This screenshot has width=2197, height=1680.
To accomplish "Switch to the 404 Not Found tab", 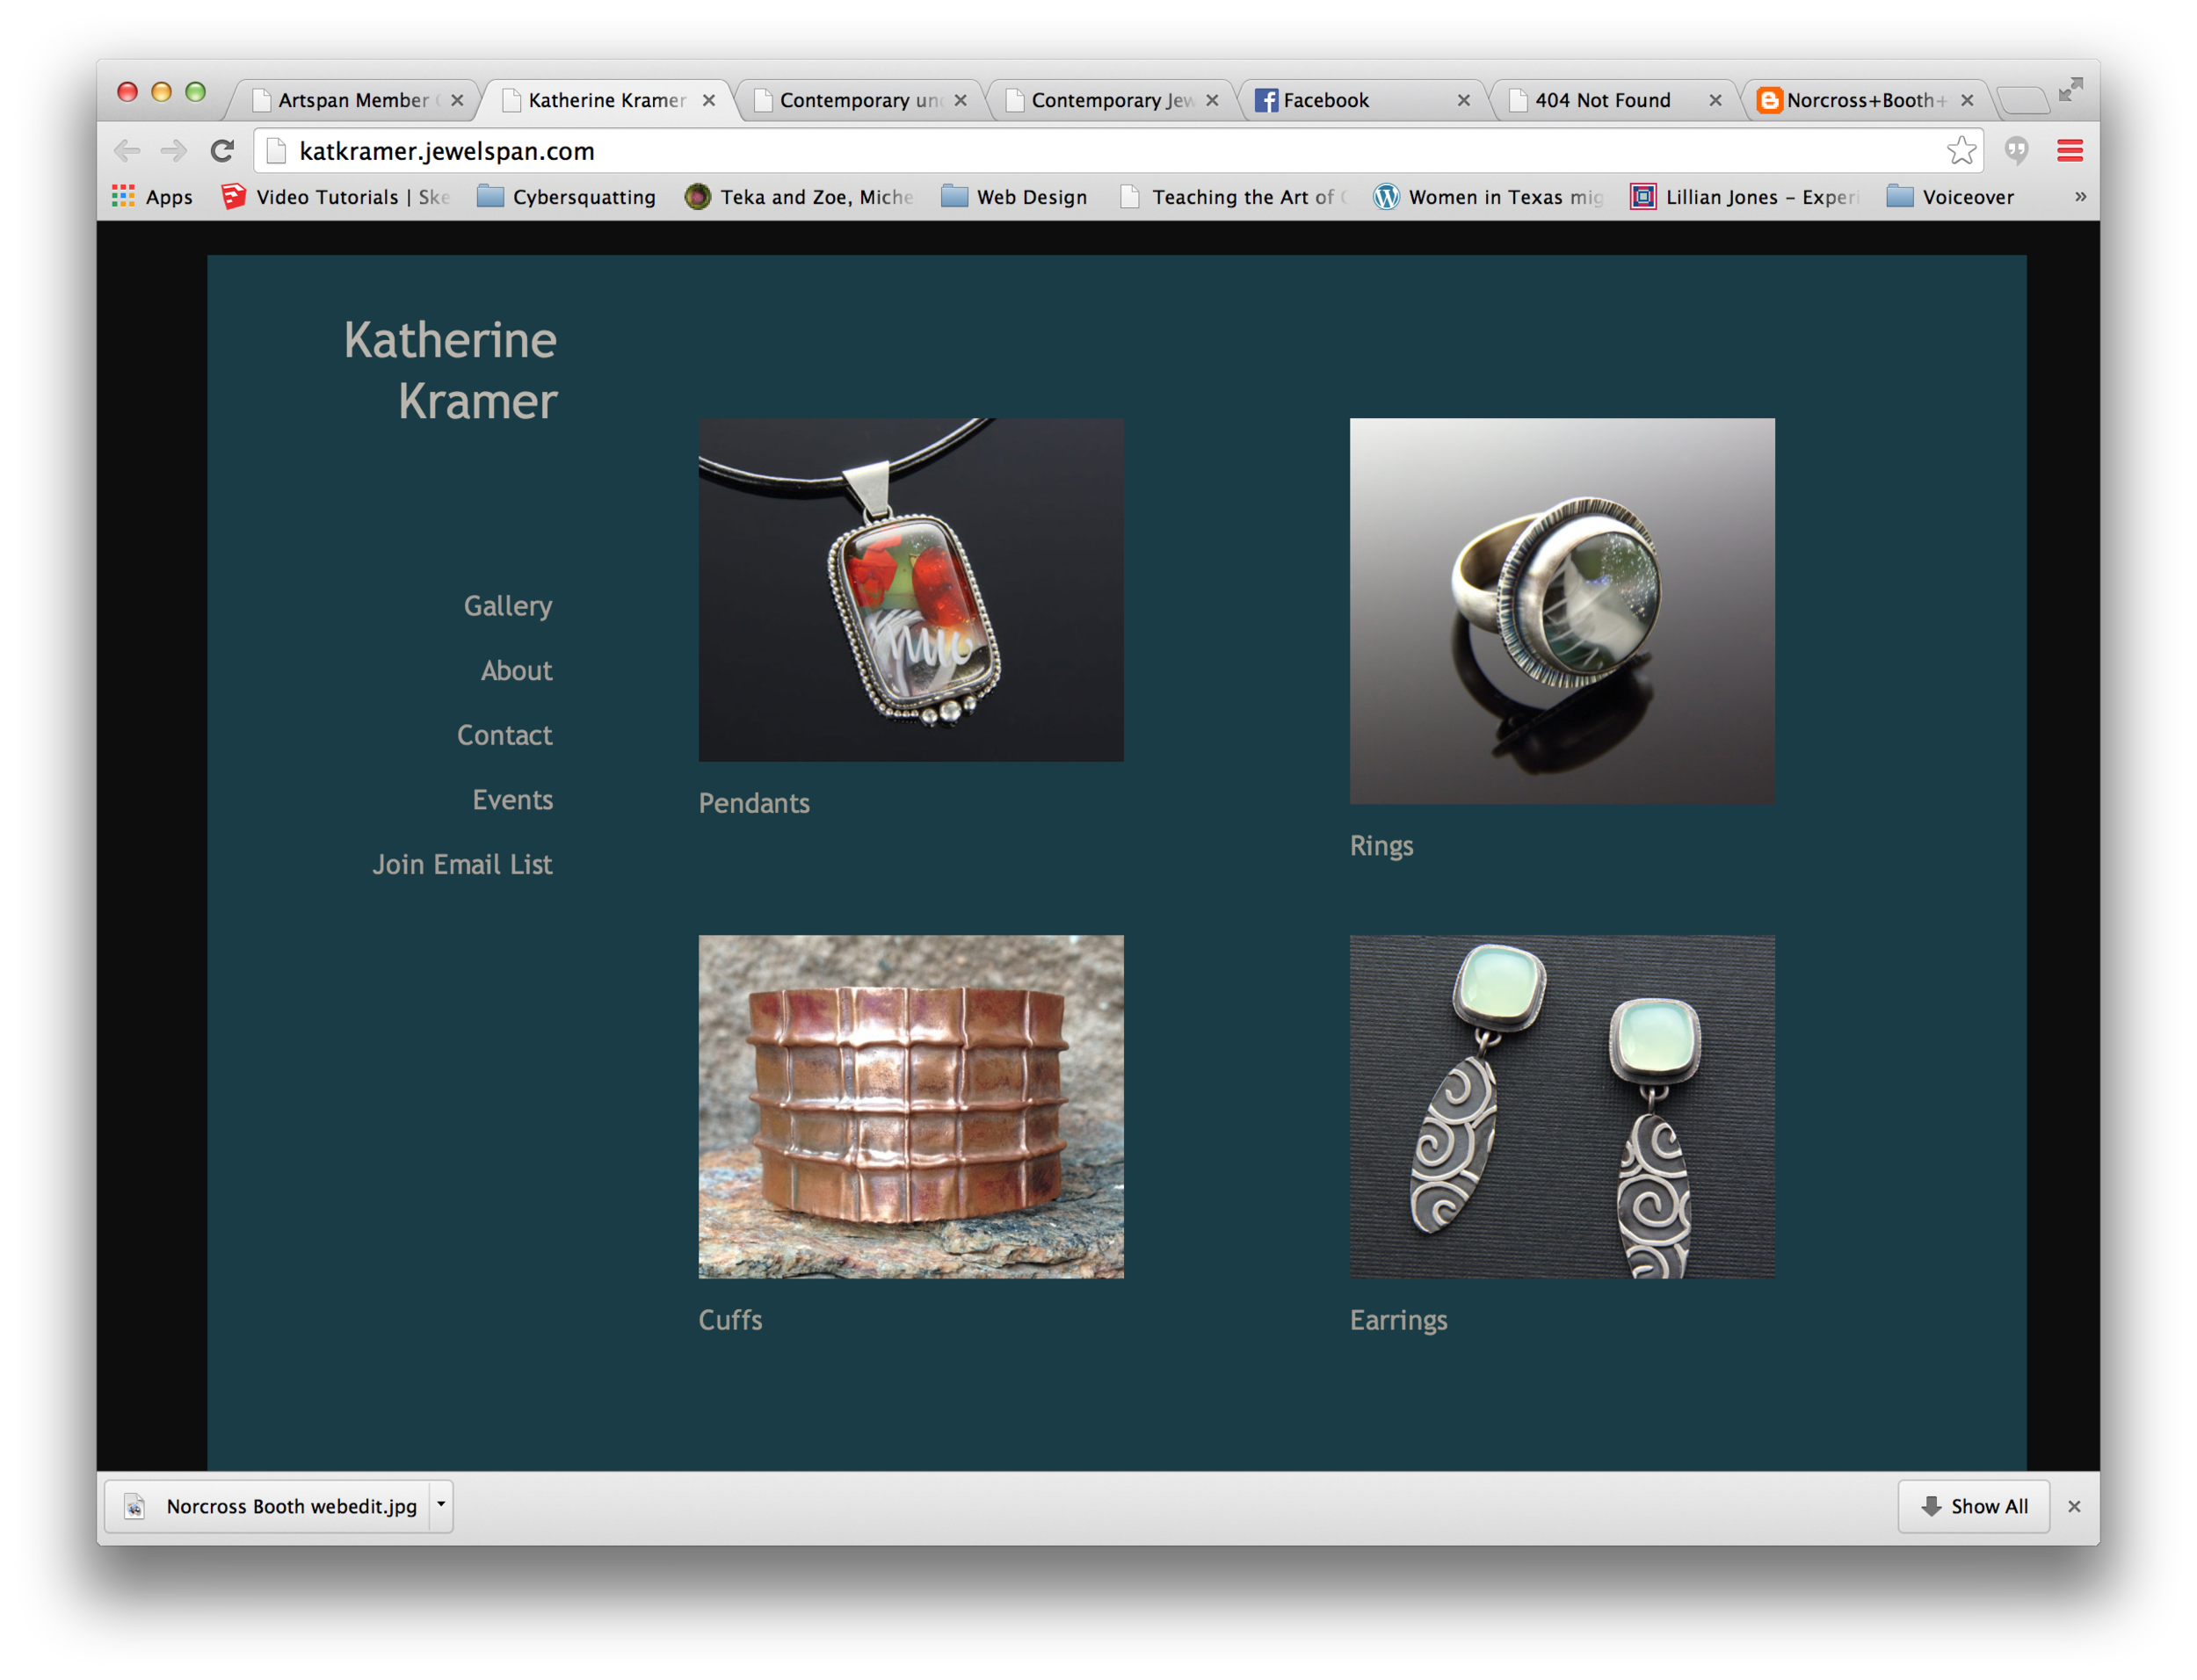I will [x=1601, y=100].
